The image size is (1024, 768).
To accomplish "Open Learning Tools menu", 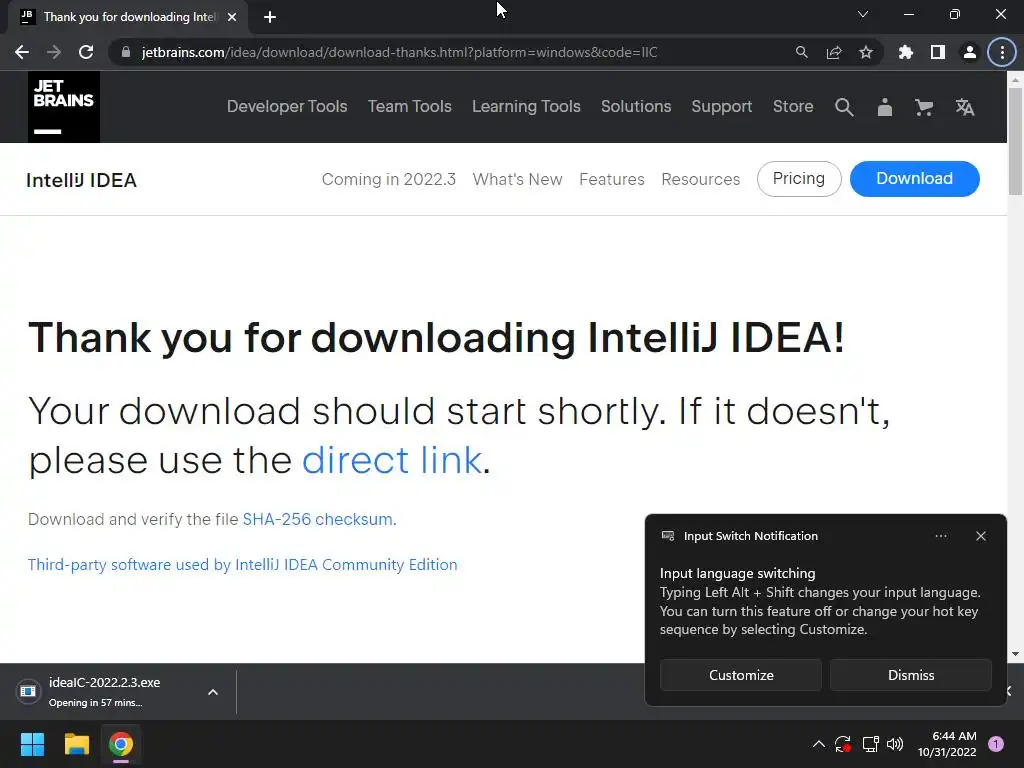I will [x=526, y=106].
